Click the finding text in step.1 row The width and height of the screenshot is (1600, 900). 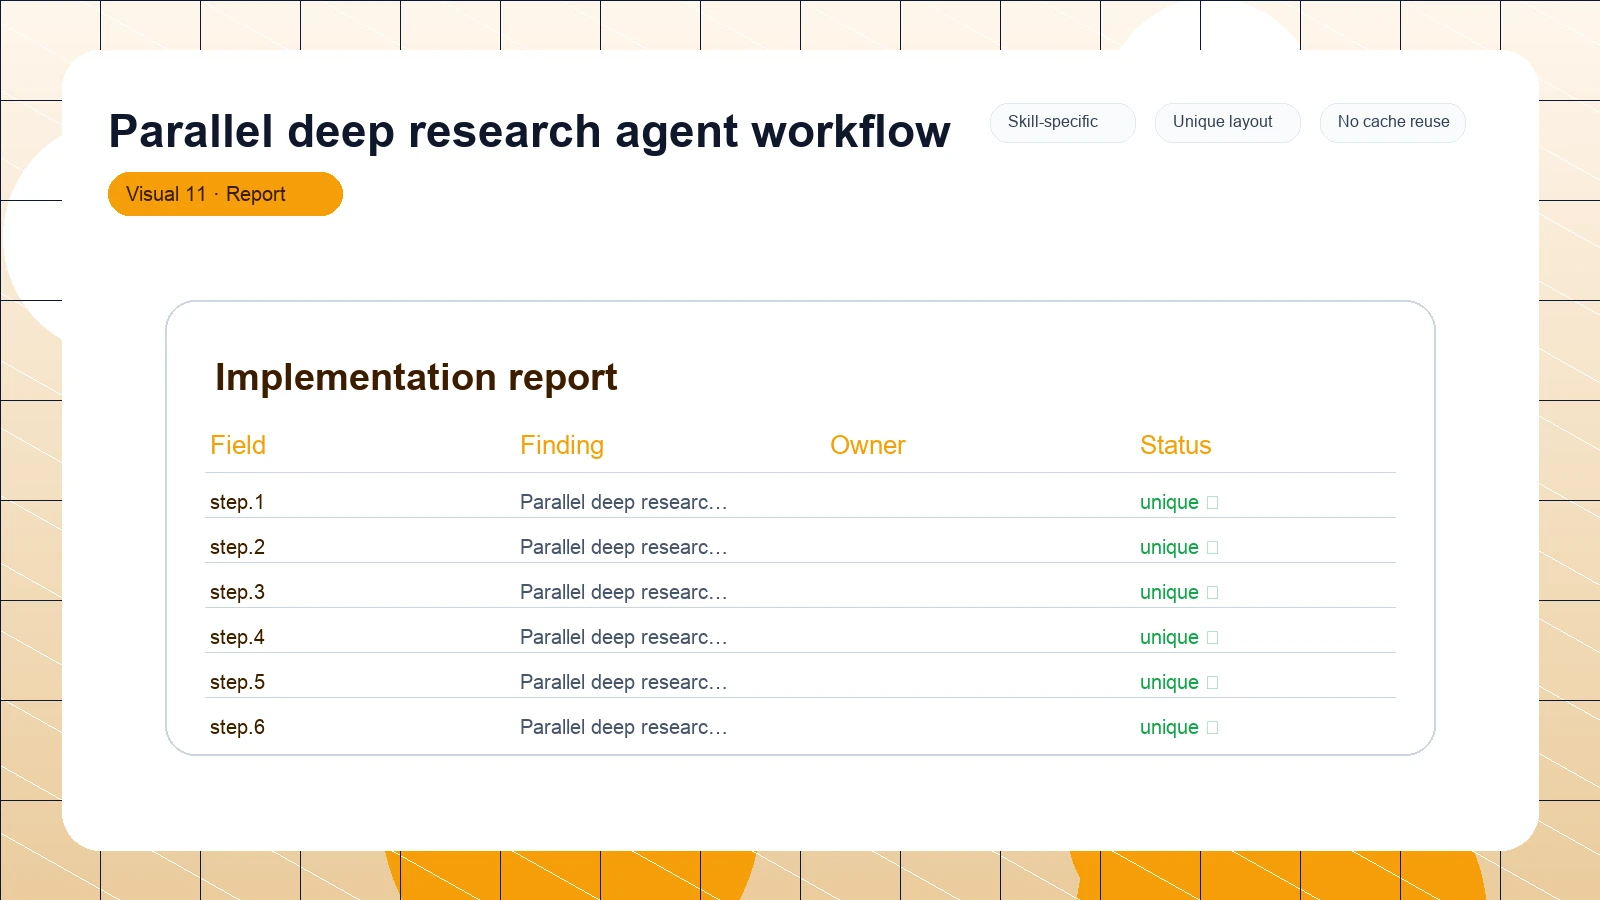(x=624, y=502)
